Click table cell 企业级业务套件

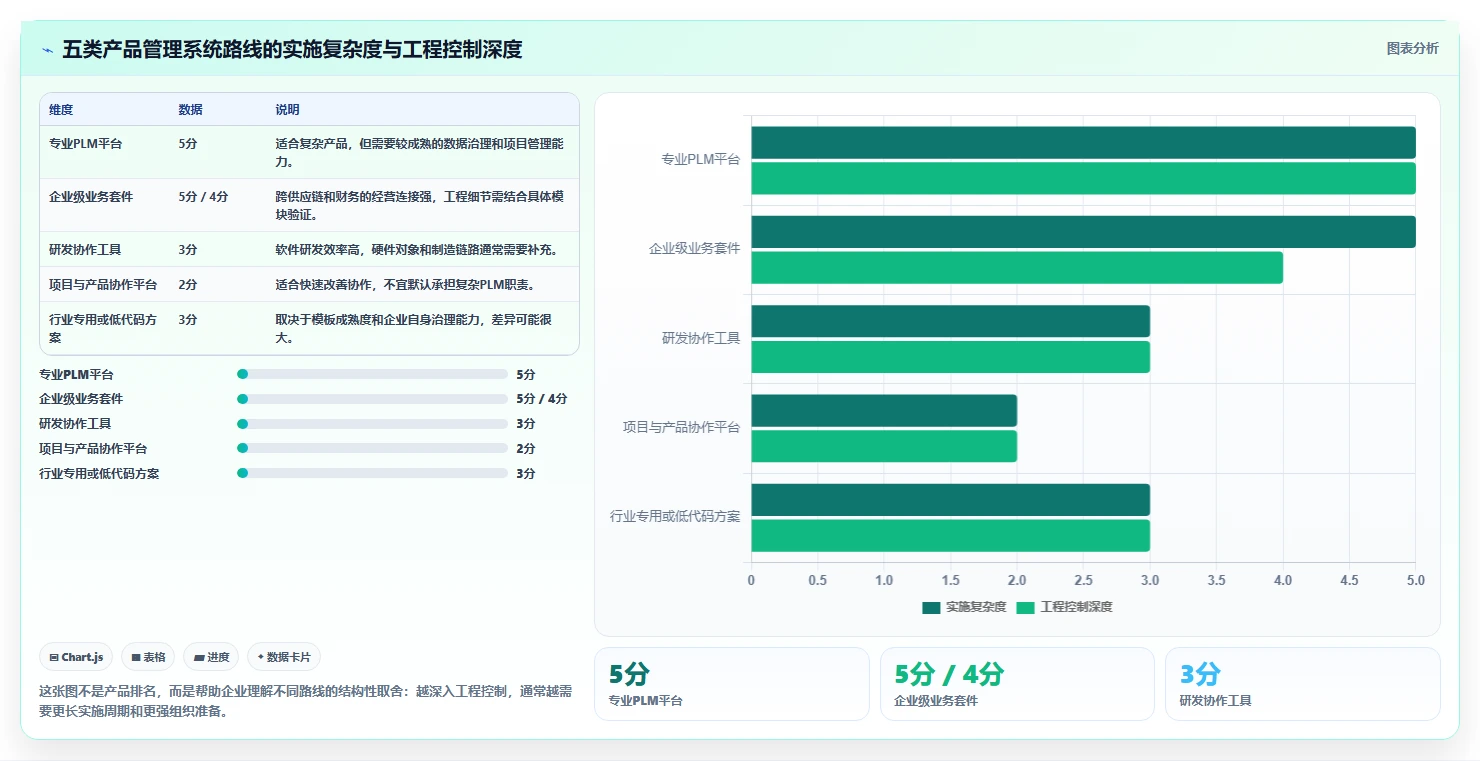pyautogui.click(x=91, y=197)
